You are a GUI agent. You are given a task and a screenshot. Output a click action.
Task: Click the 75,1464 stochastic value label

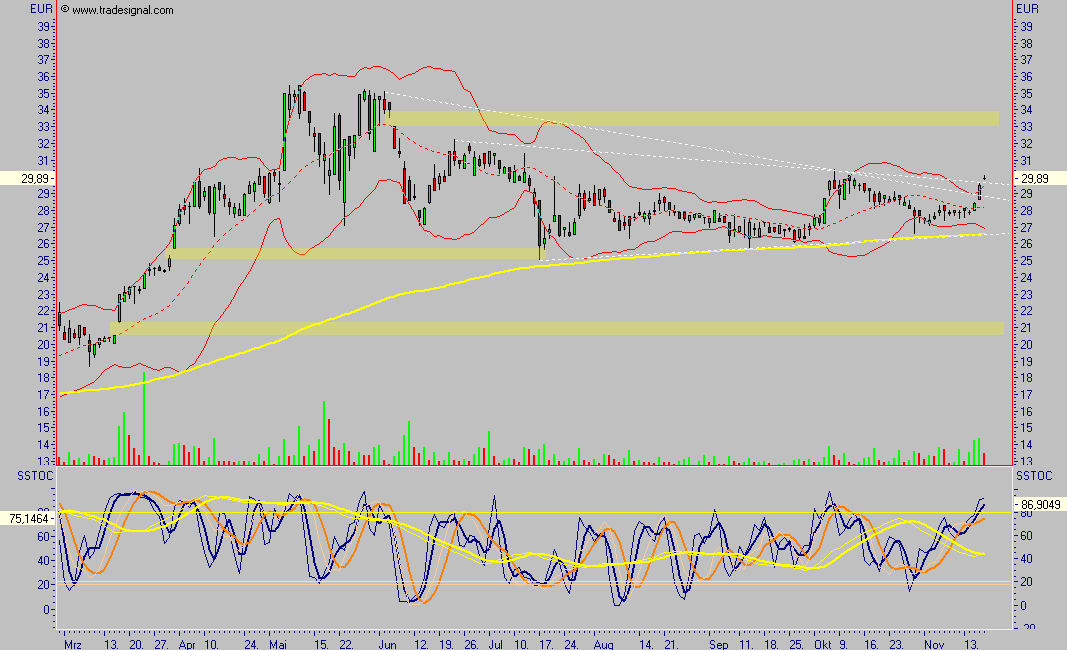point(28,519)
